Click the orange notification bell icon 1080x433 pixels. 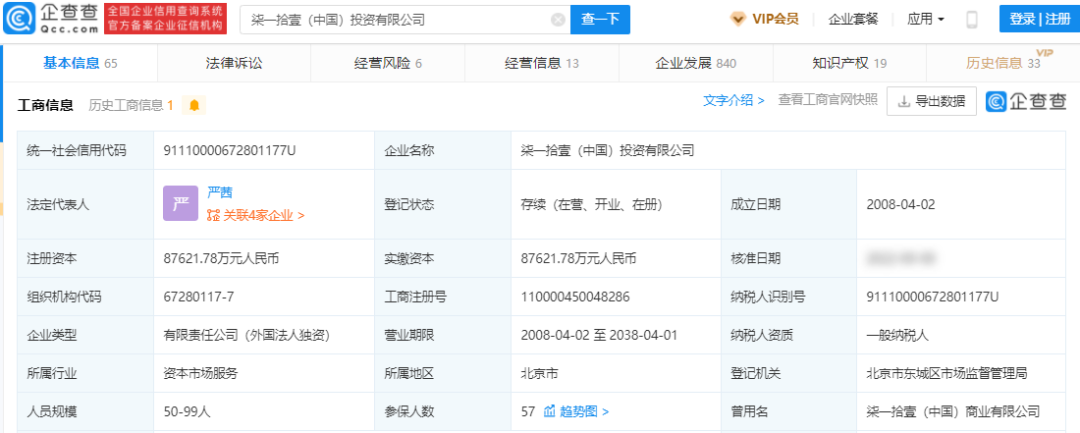click(194, 105)
